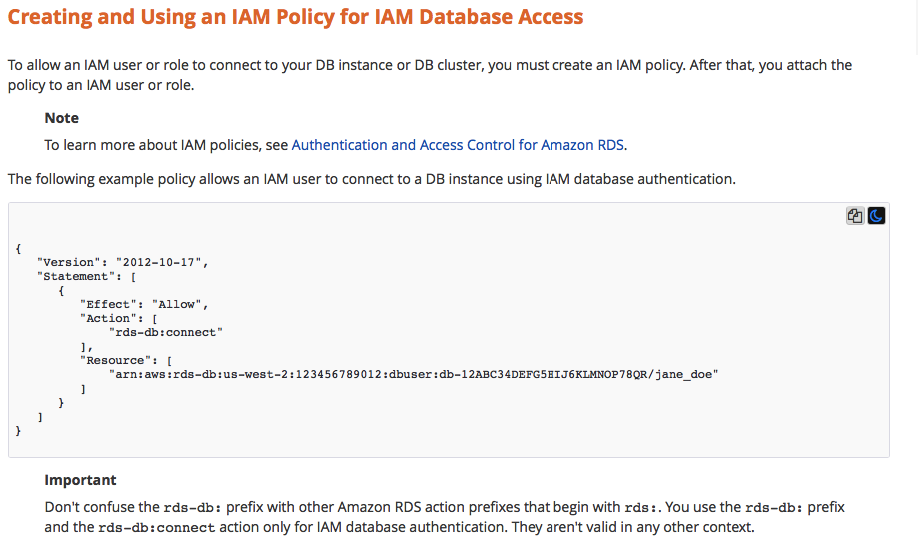The height and width of the screenshot is (544, 918).
Task: Click the "2012-10-17" version value
Action: click(159, 262)
